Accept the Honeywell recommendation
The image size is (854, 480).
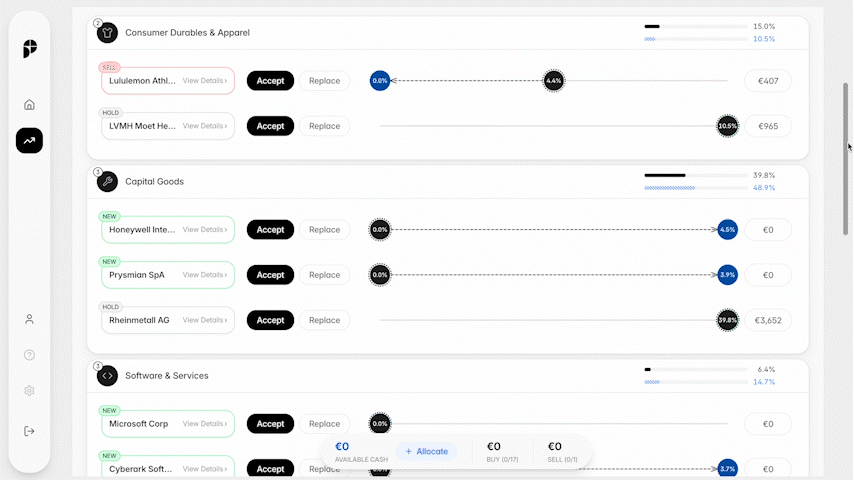pyautogui.click(x=270, y=230)
